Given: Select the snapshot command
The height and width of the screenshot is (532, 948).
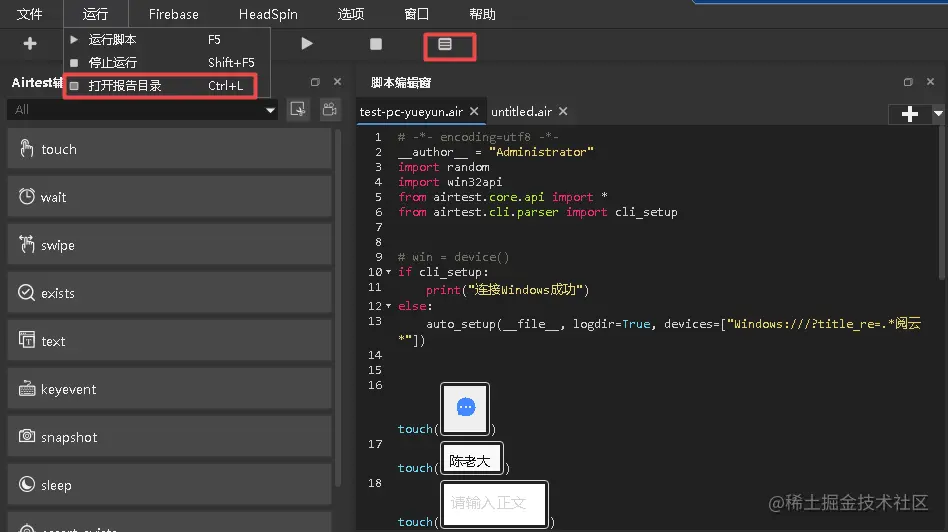Looking at the screenshot, I should (x=169, y=436).
